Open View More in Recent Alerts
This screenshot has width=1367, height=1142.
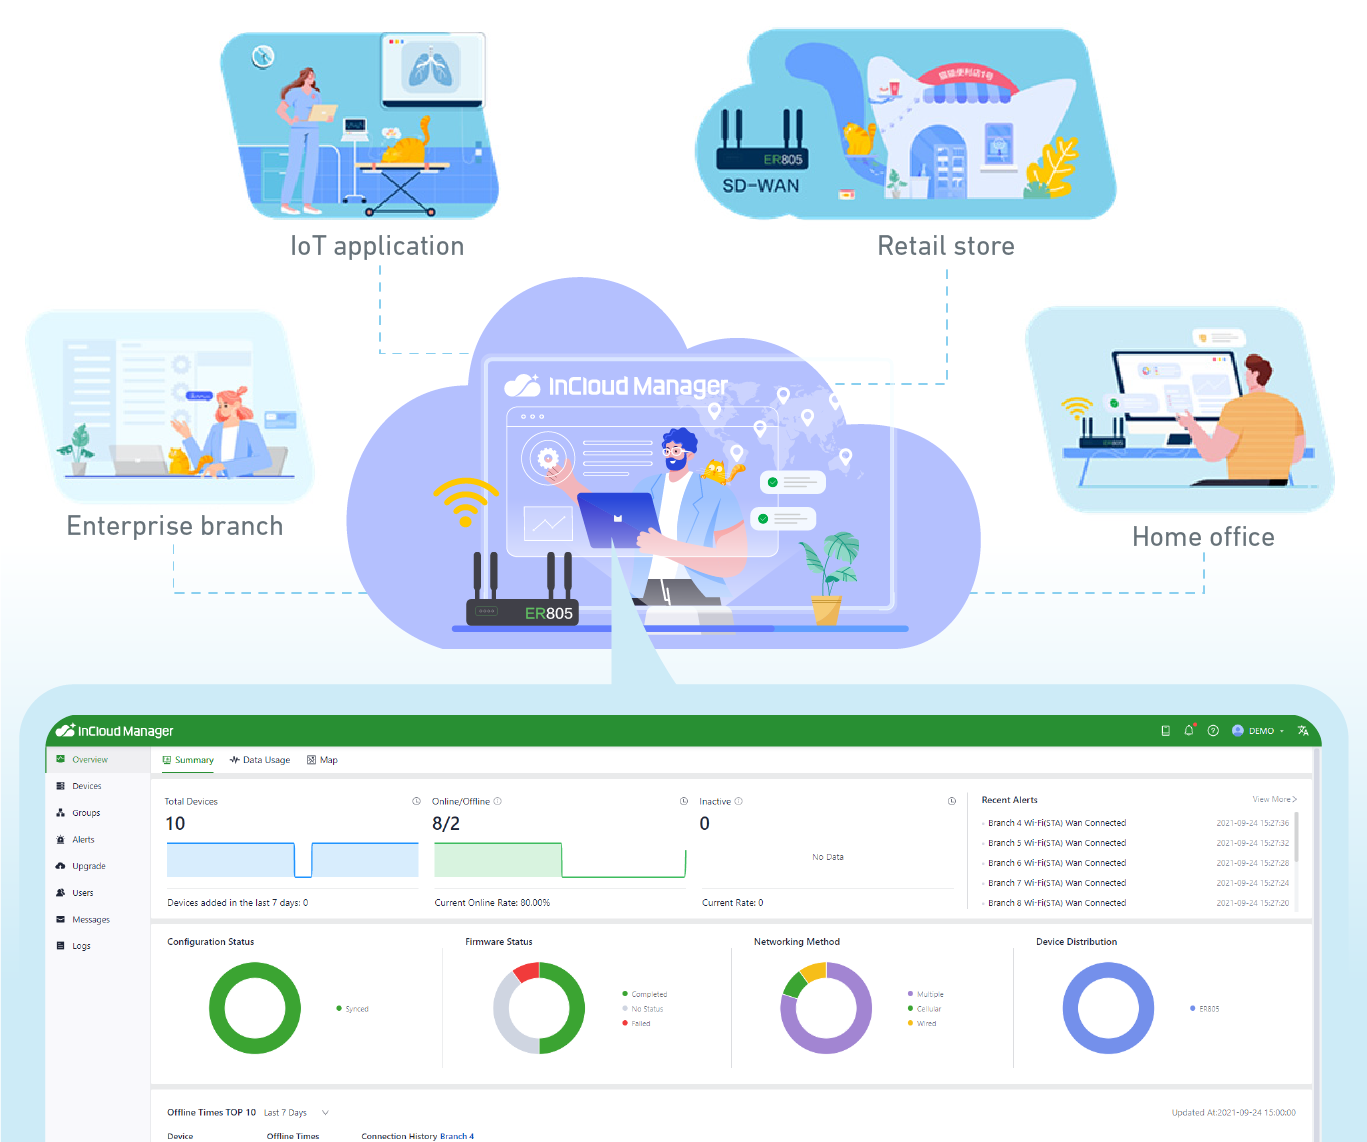pyautogui.click(x=1275, y=799)
